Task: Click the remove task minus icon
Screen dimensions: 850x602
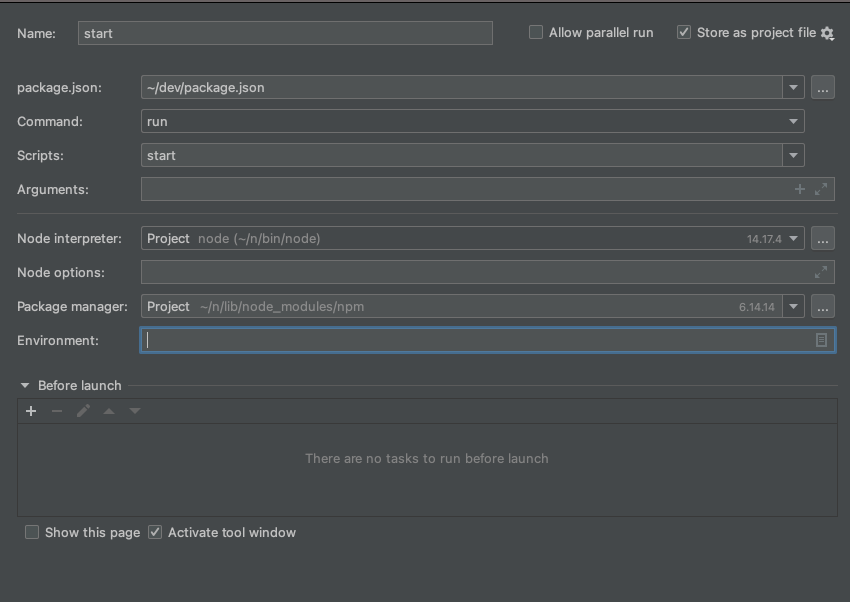Action: tap(57, 411)
